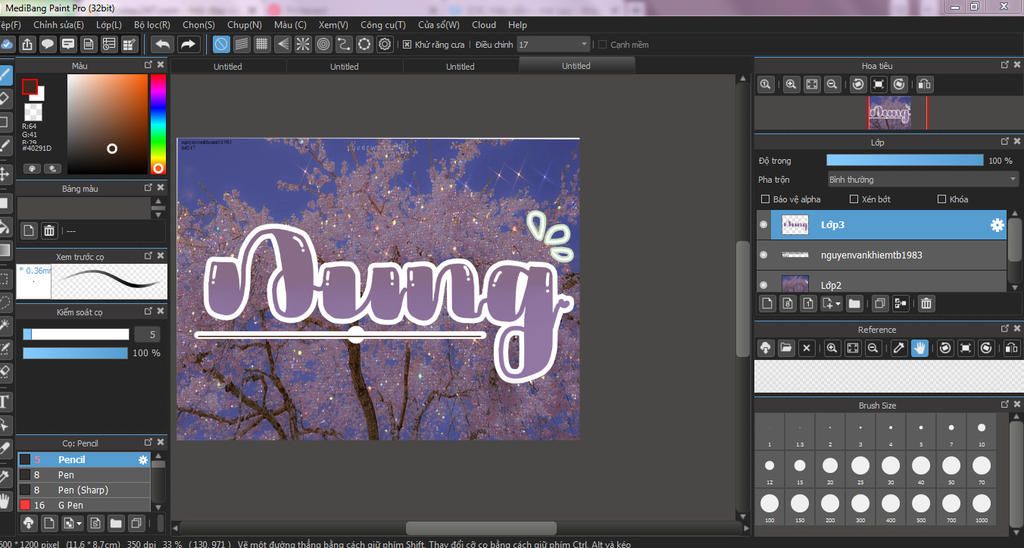Image resolution: width=1024 pixels, height=548 pixels.
Task: Enable the Xén bớt checkbox
Action: tap(854, 199)
